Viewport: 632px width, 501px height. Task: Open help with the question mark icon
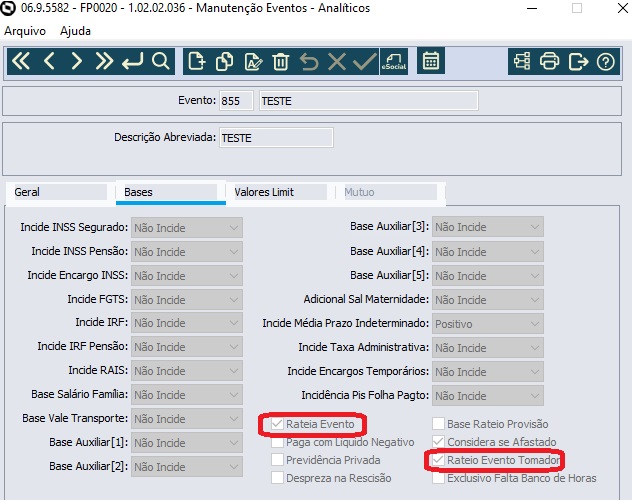coord(606,62)
